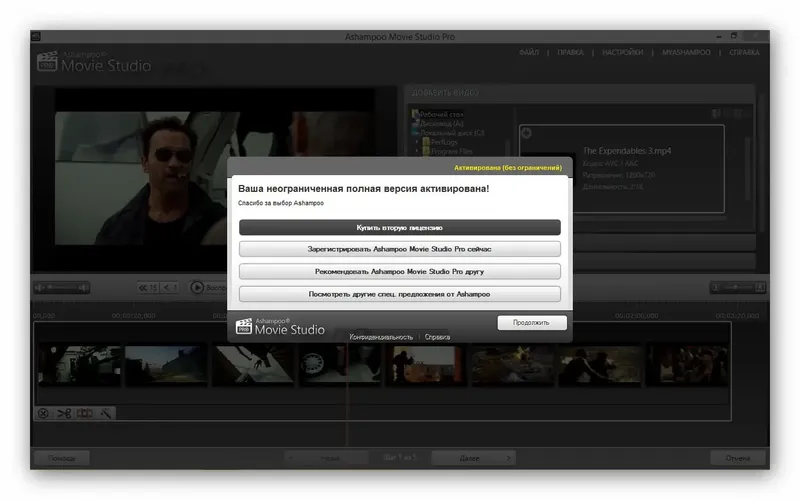Click Зарегистрировать Ashampoo Movie Studio Pro сейчас
The image size is (800, 500).
click(399, 249)
